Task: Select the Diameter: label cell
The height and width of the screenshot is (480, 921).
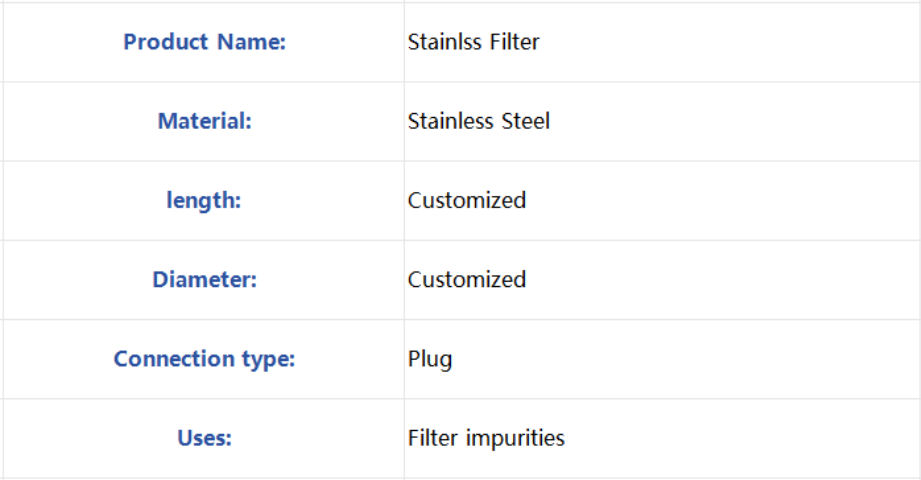Action: (x=204, y=280)
